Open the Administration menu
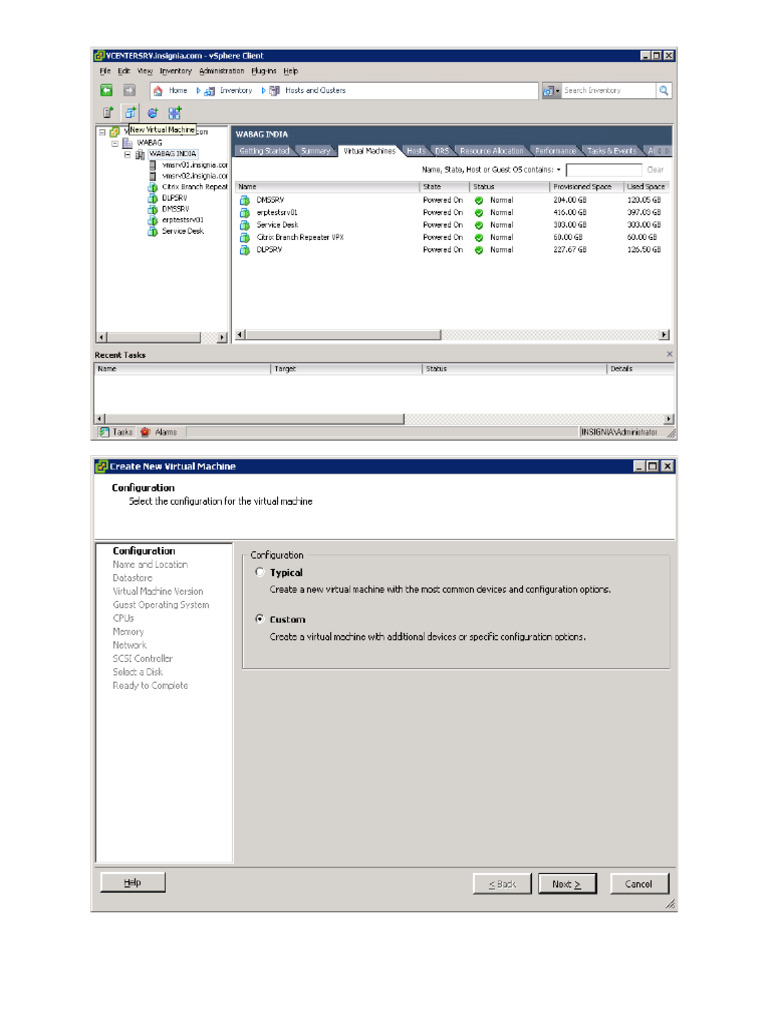Viewport: 768px width, 1024px height. pyautogui.click(x=221, y=71)
